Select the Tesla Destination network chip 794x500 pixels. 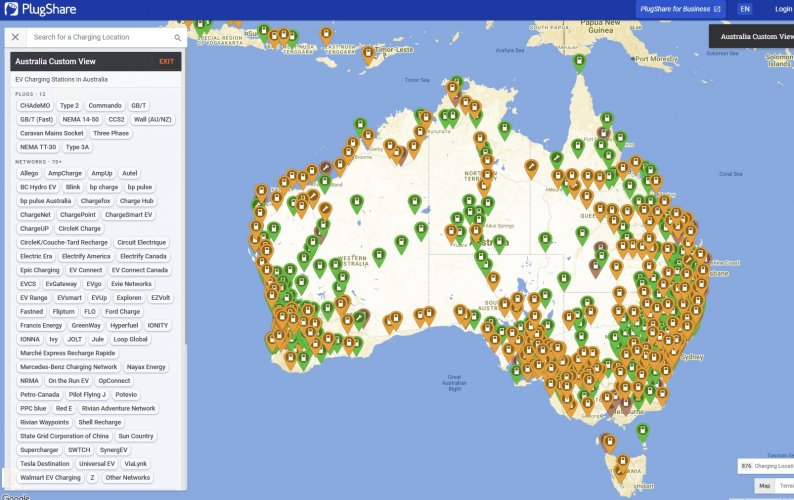point(45,464)
